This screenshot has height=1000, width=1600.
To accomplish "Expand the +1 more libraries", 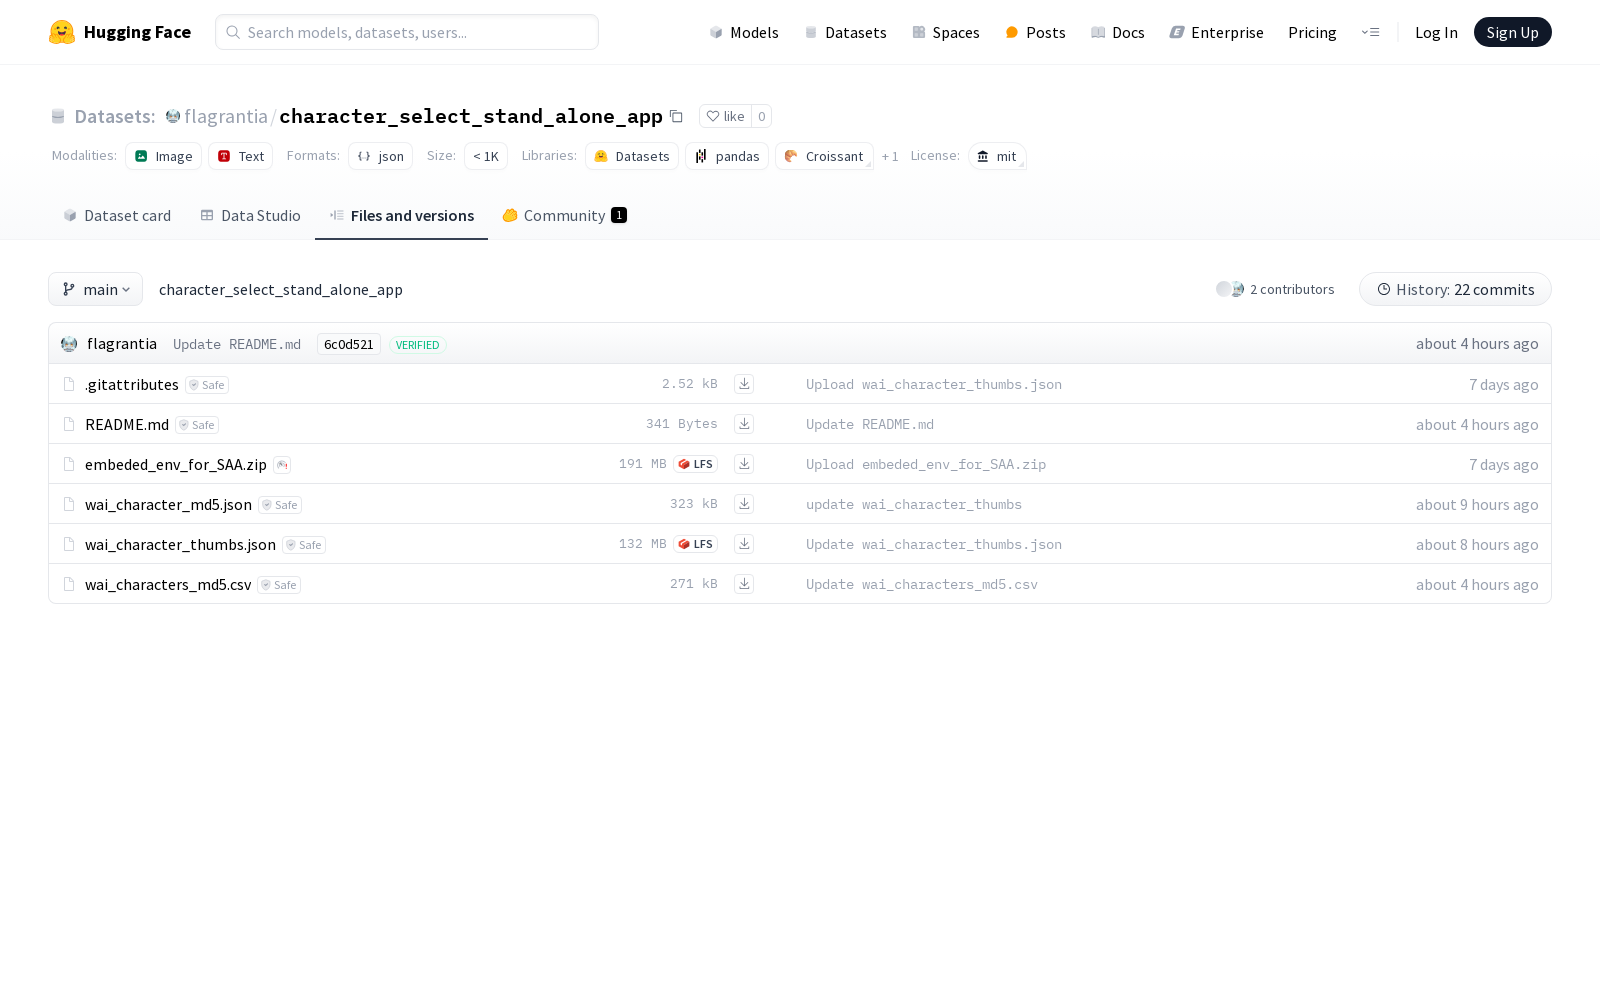I will pos(889,157).
